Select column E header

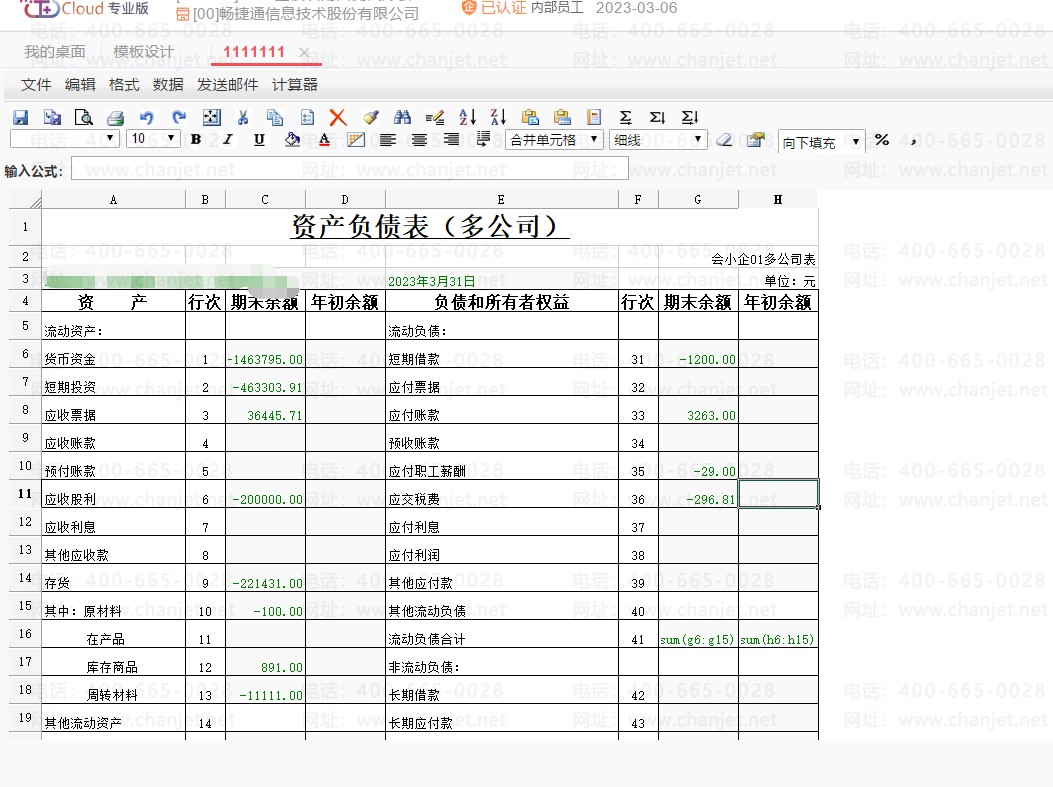point(502,199)
